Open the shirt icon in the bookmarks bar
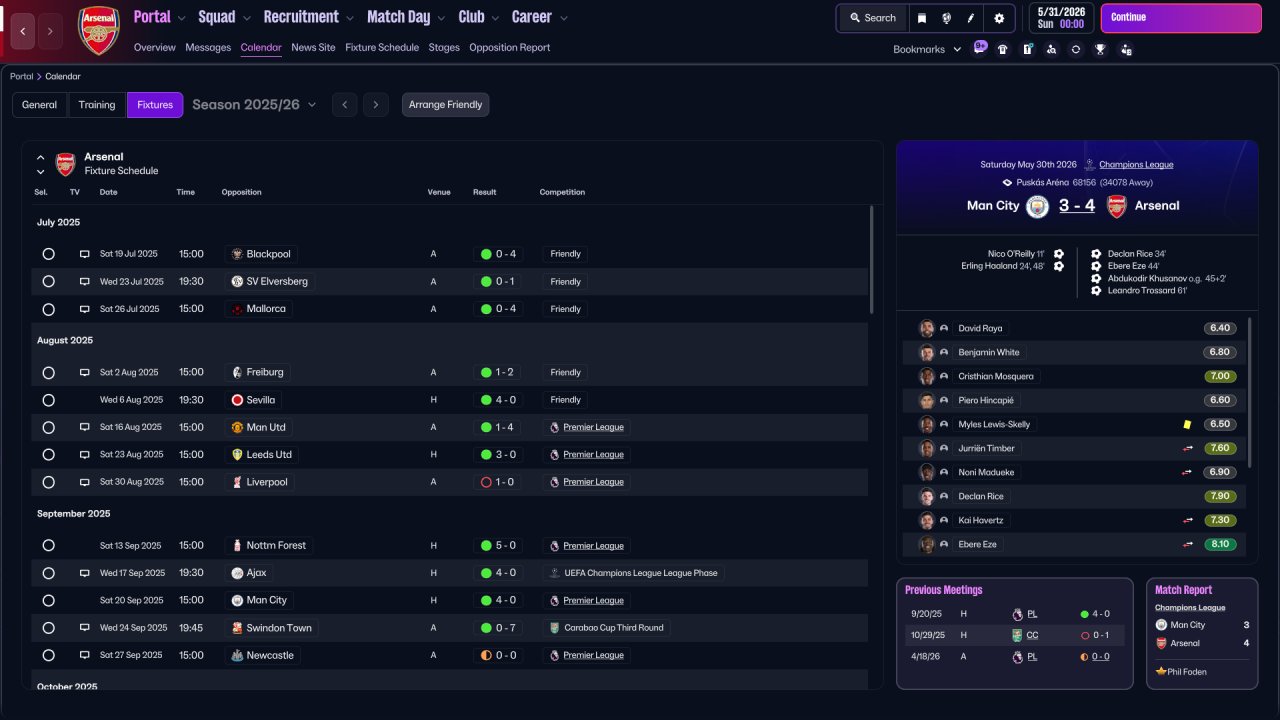Screen dimensions: 1280x720 (1003, 49)
